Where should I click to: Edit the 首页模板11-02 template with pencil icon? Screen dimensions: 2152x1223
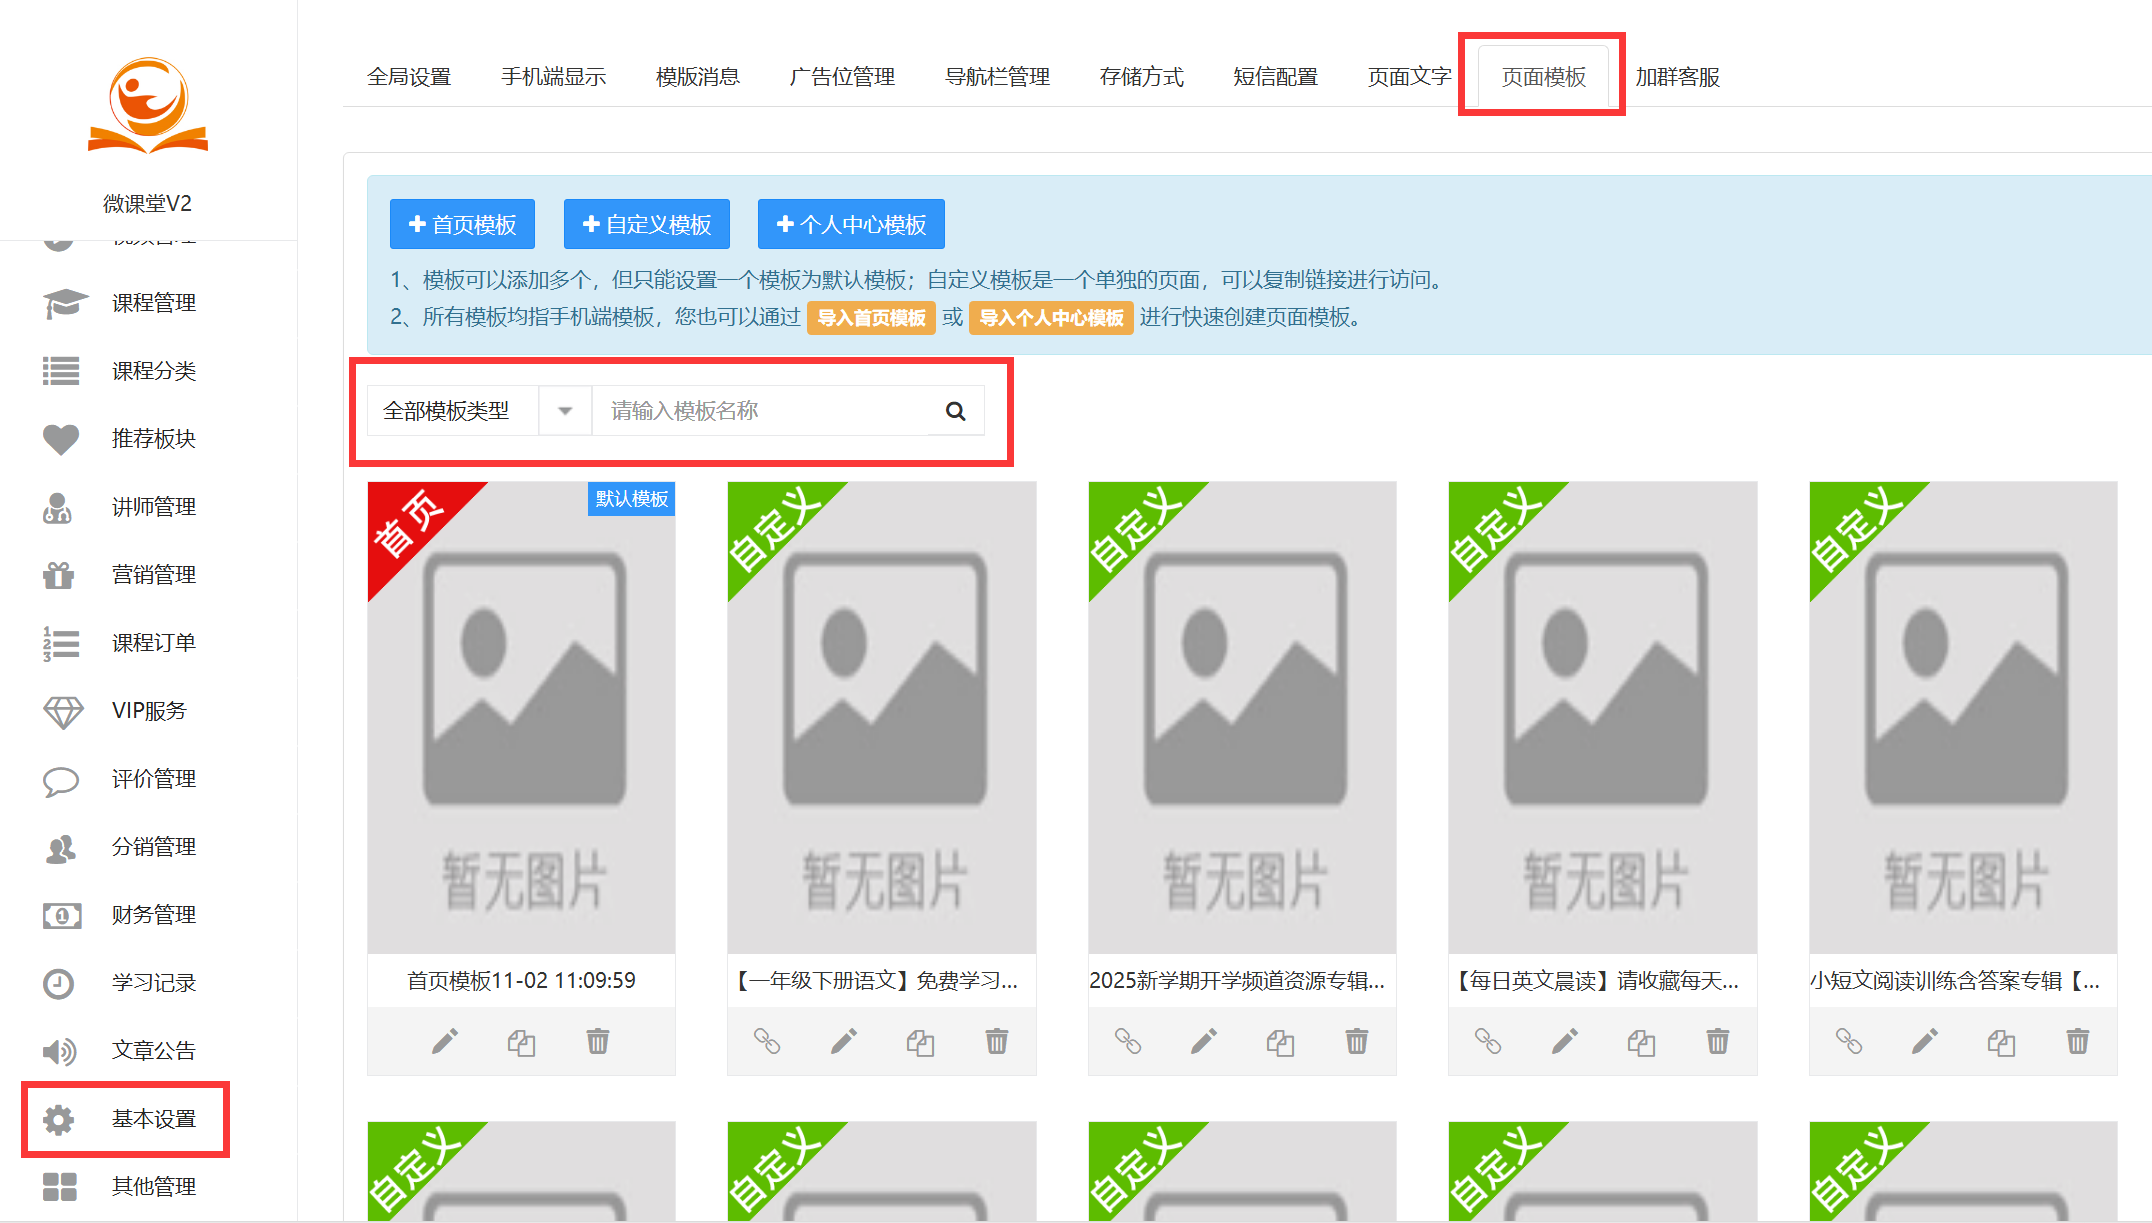[444, 1042]
